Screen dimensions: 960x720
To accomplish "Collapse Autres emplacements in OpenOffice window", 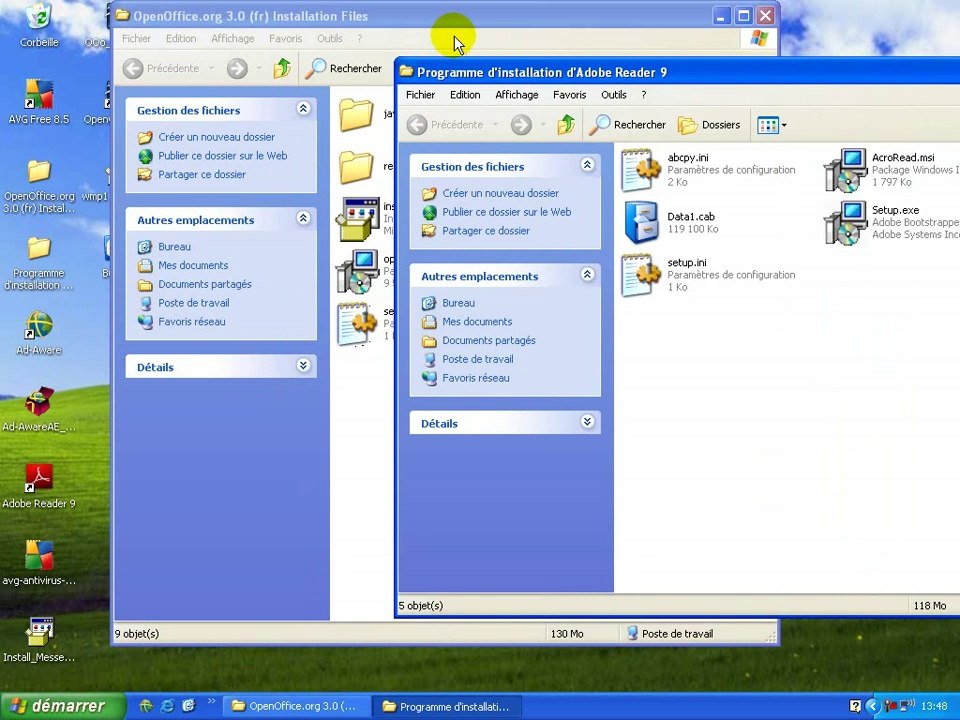I will tap(303, 218).
